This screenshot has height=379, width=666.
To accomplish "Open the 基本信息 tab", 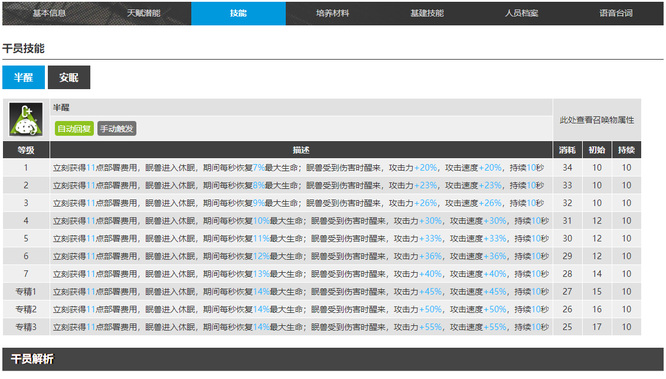I will 49,13.
